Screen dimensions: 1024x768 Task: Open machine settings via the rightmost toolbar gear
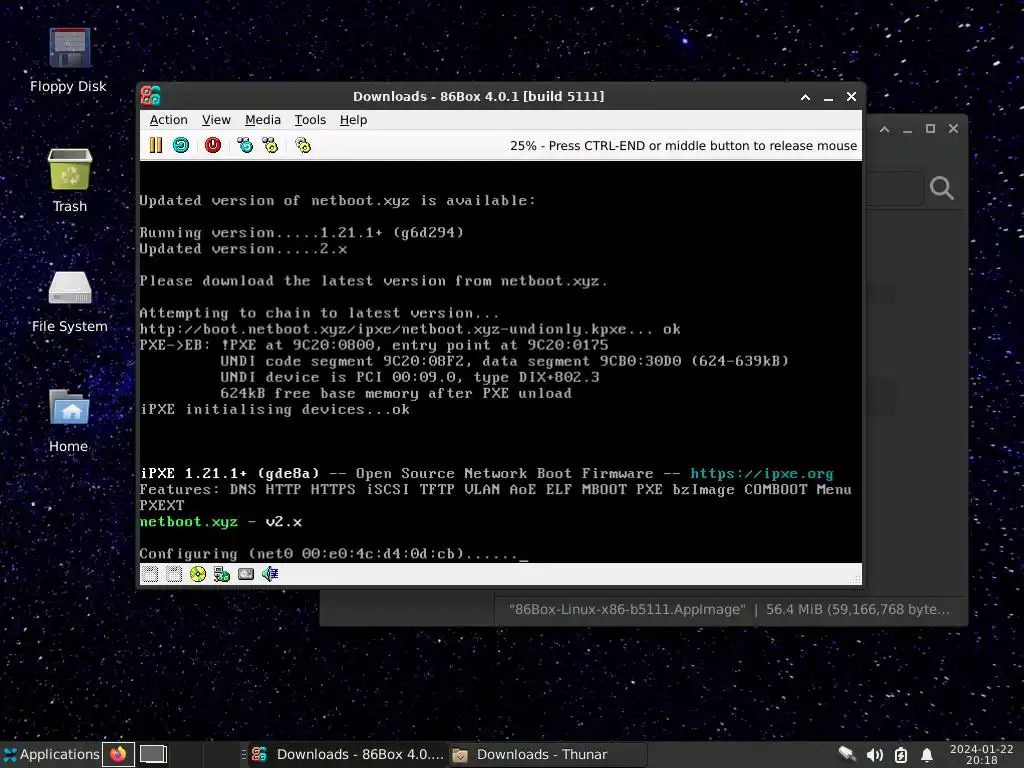point(303,145)
